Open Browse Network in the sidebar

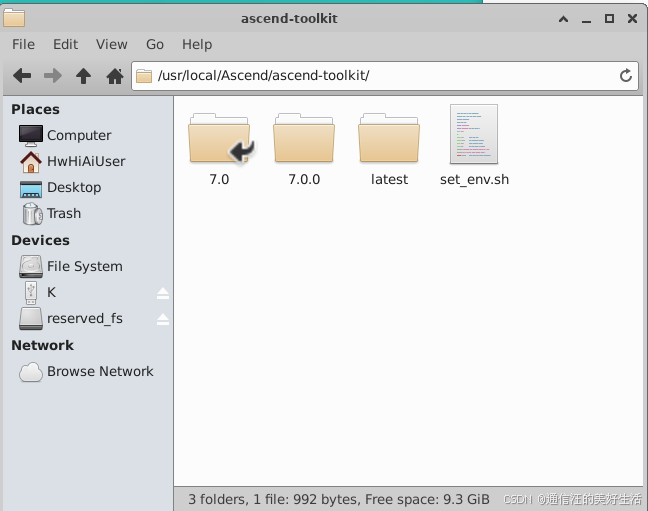tap(86, 372)
